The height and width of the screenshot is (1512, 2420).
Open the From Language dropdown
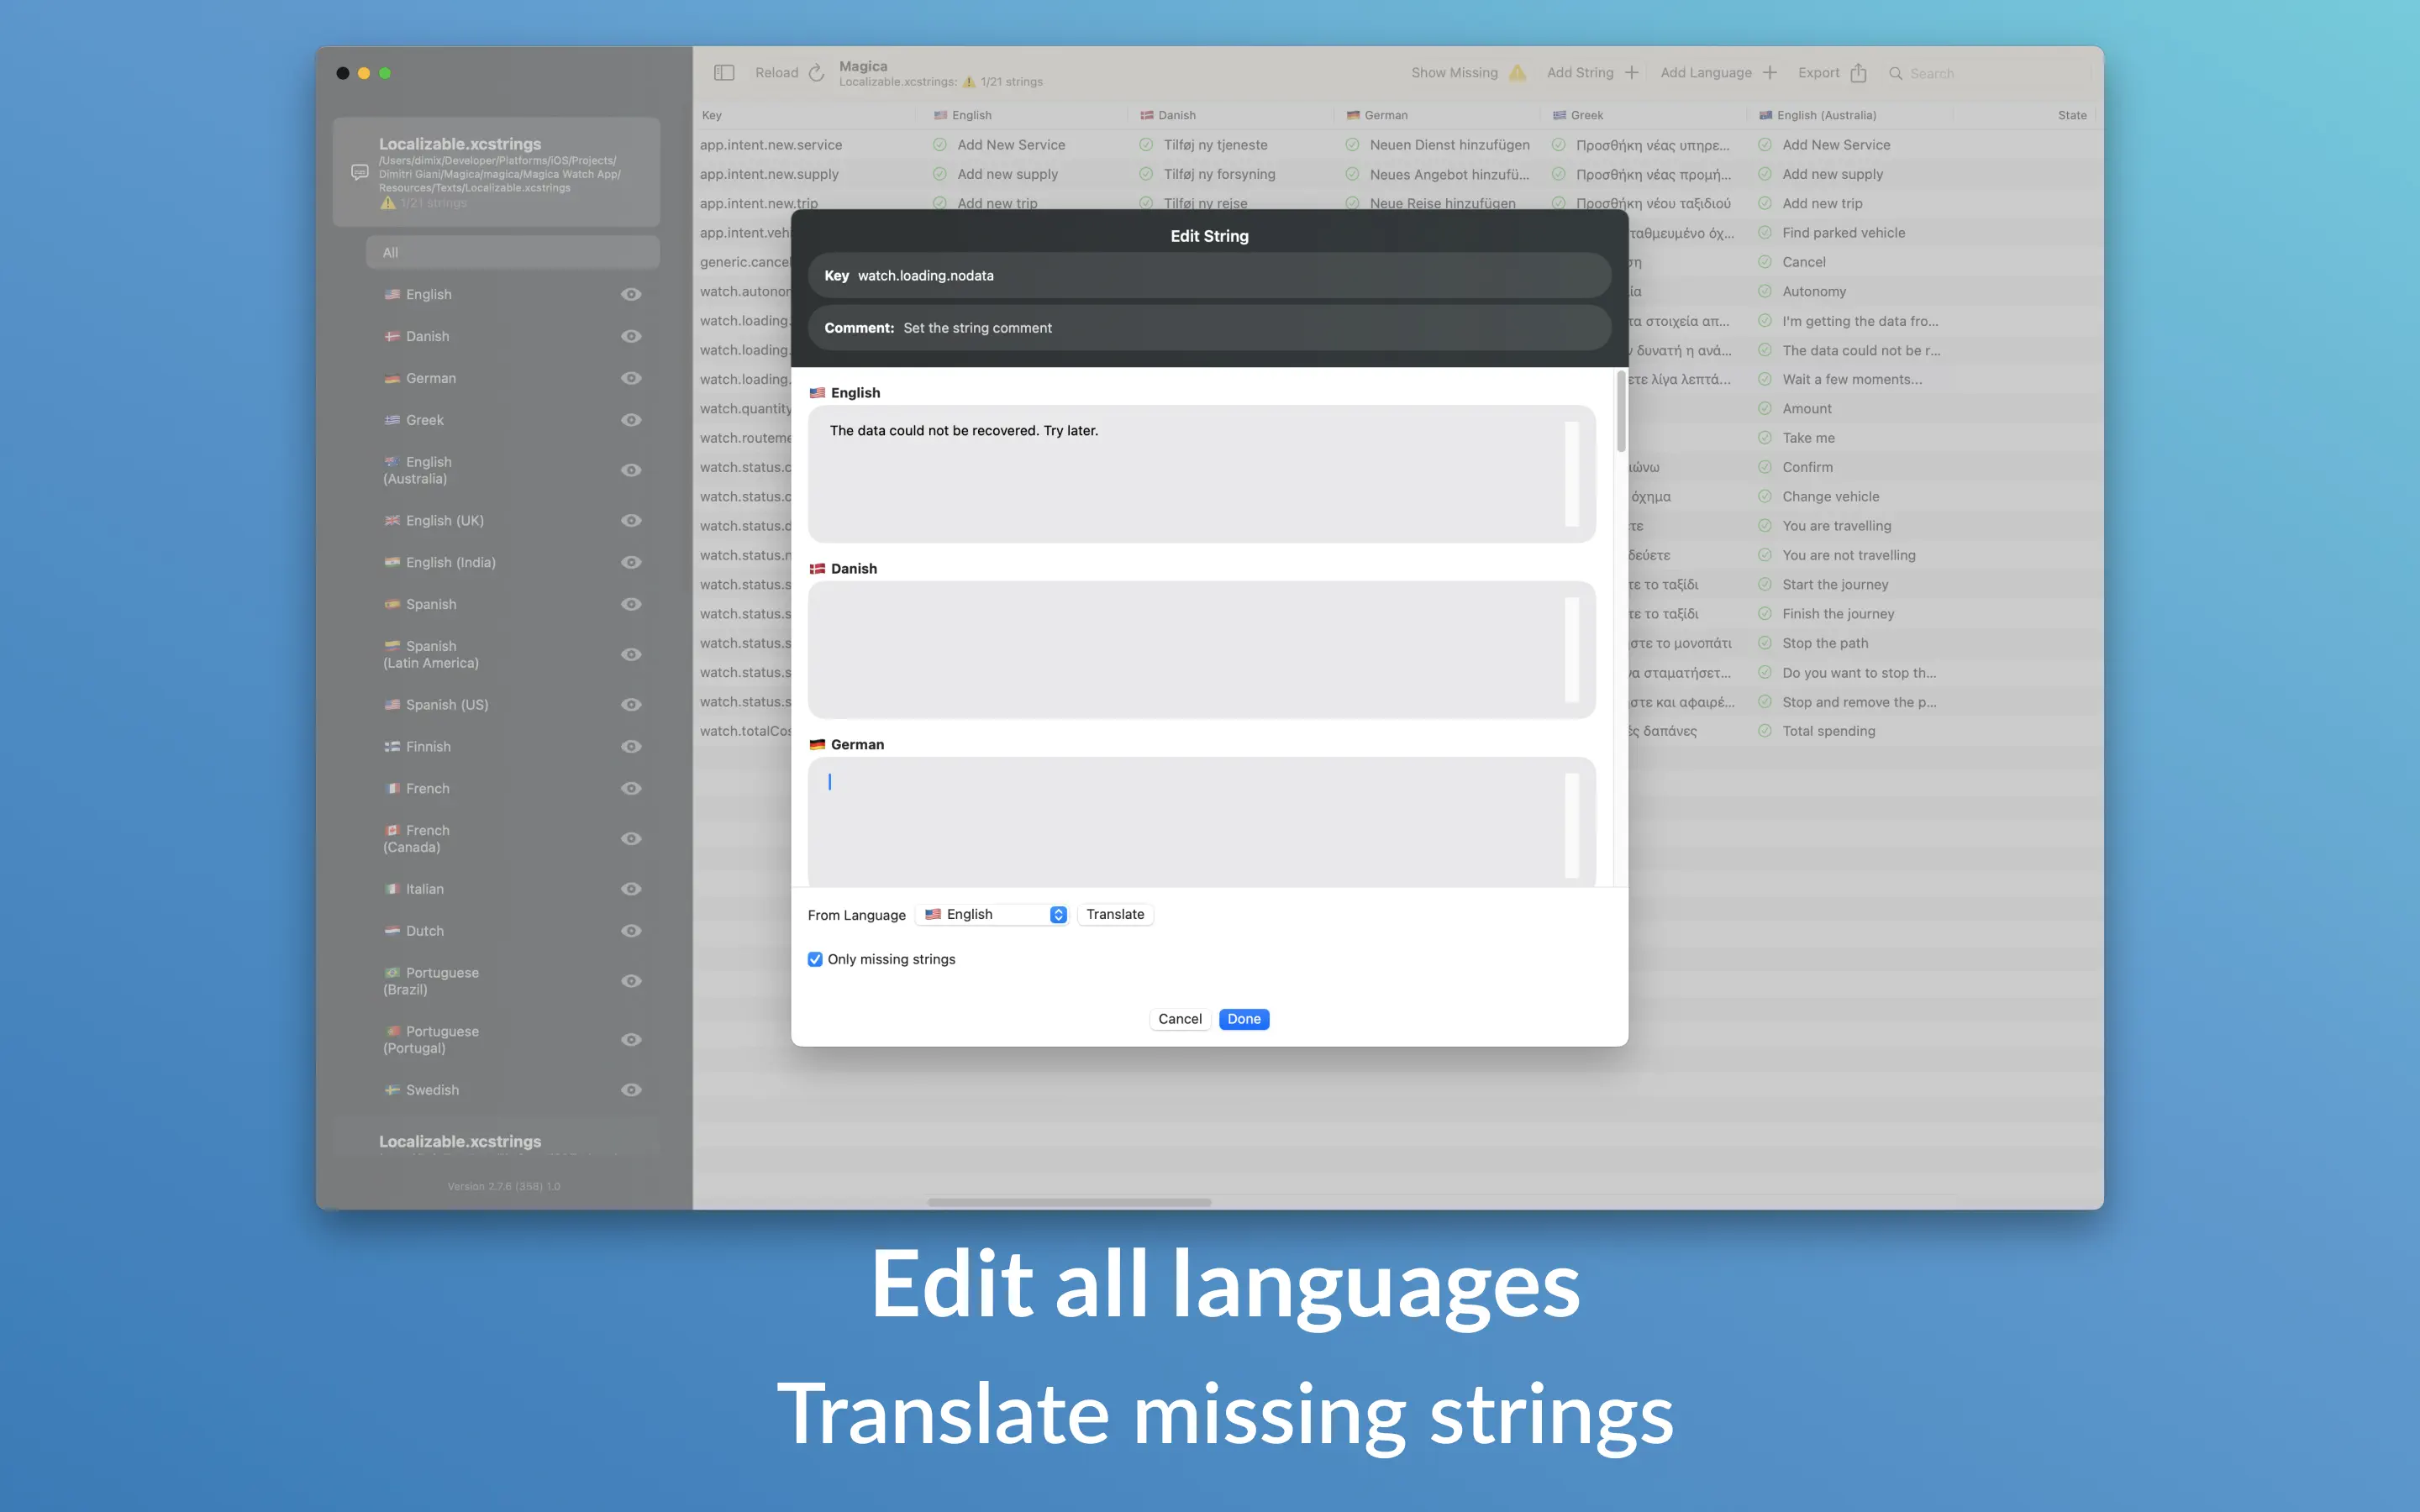(x=995, y=914)
